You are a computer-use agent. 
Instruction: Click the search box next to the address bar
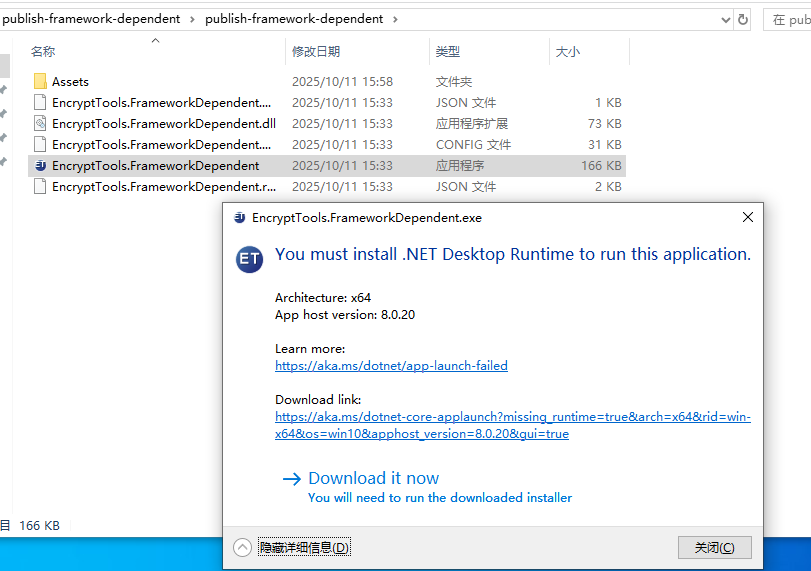coord(787,20)
